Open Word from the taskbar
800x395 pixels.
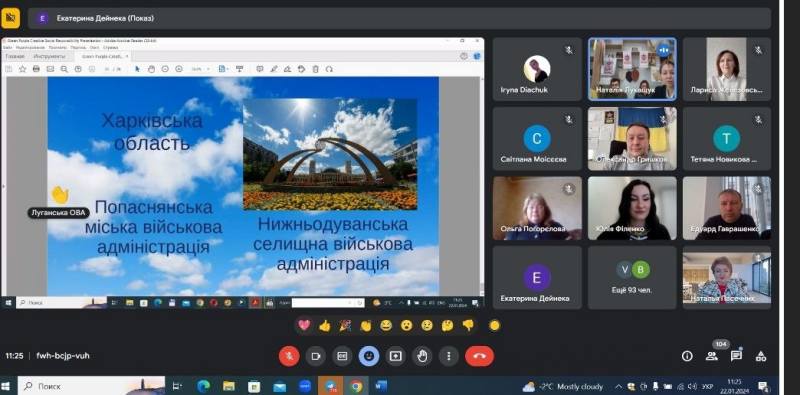(380, 386)
